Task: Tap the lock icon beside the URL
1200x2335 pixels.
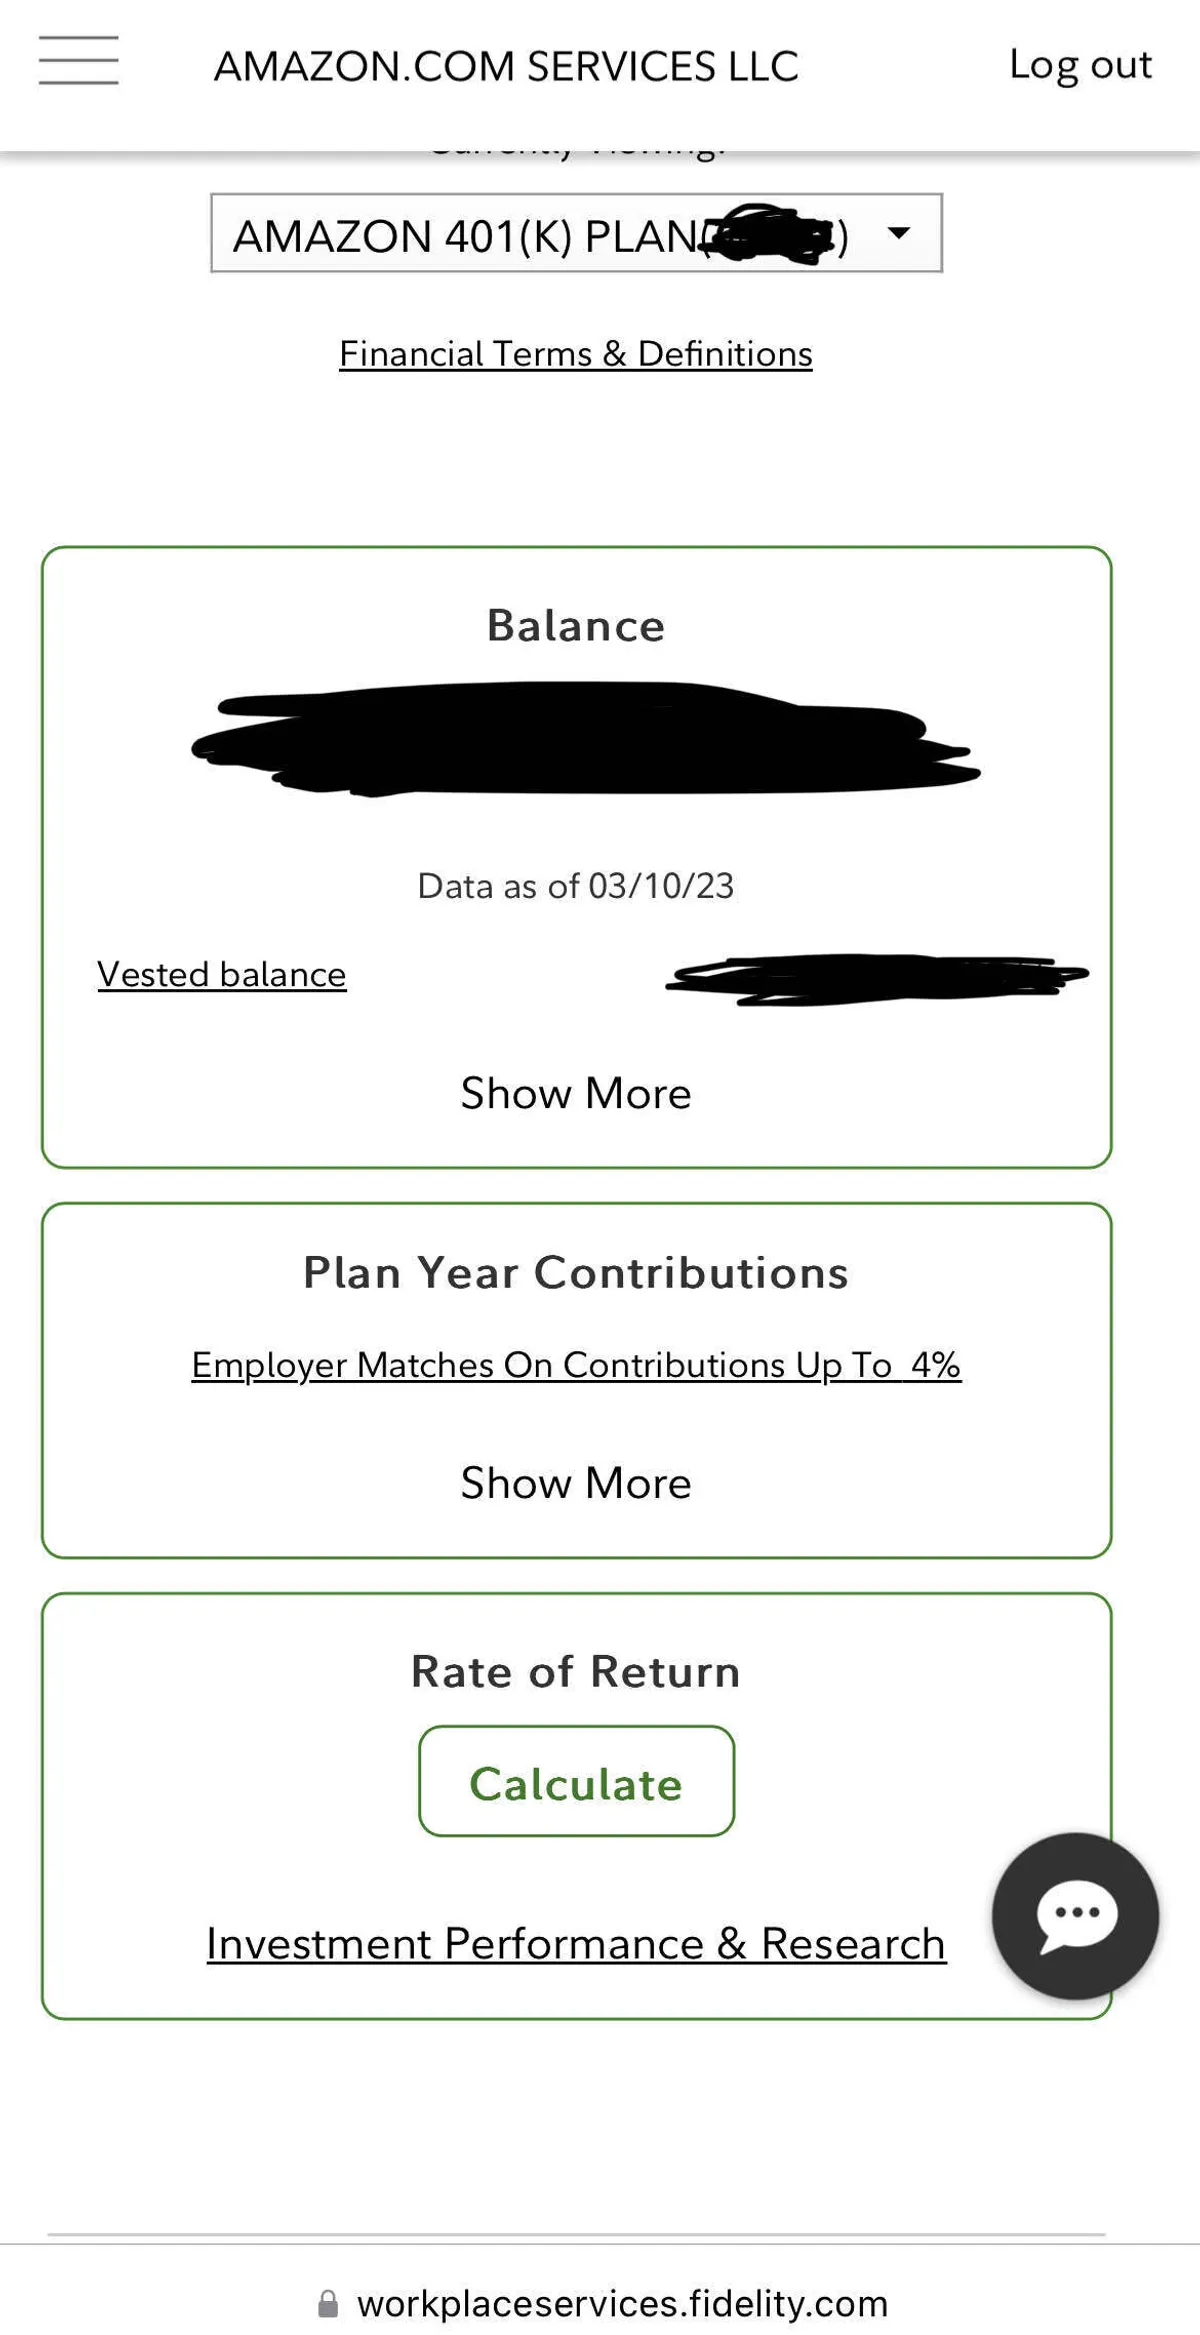Action: [328, 2304]
